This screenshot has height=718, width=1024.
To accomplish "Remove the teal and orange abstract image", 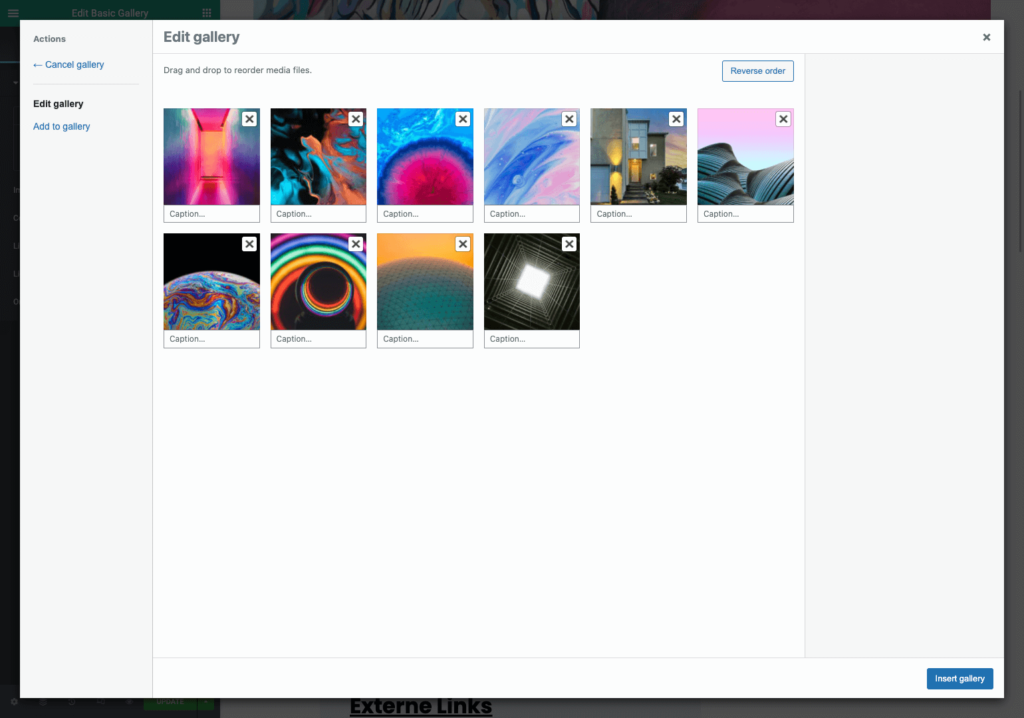I will pos(356,119).
